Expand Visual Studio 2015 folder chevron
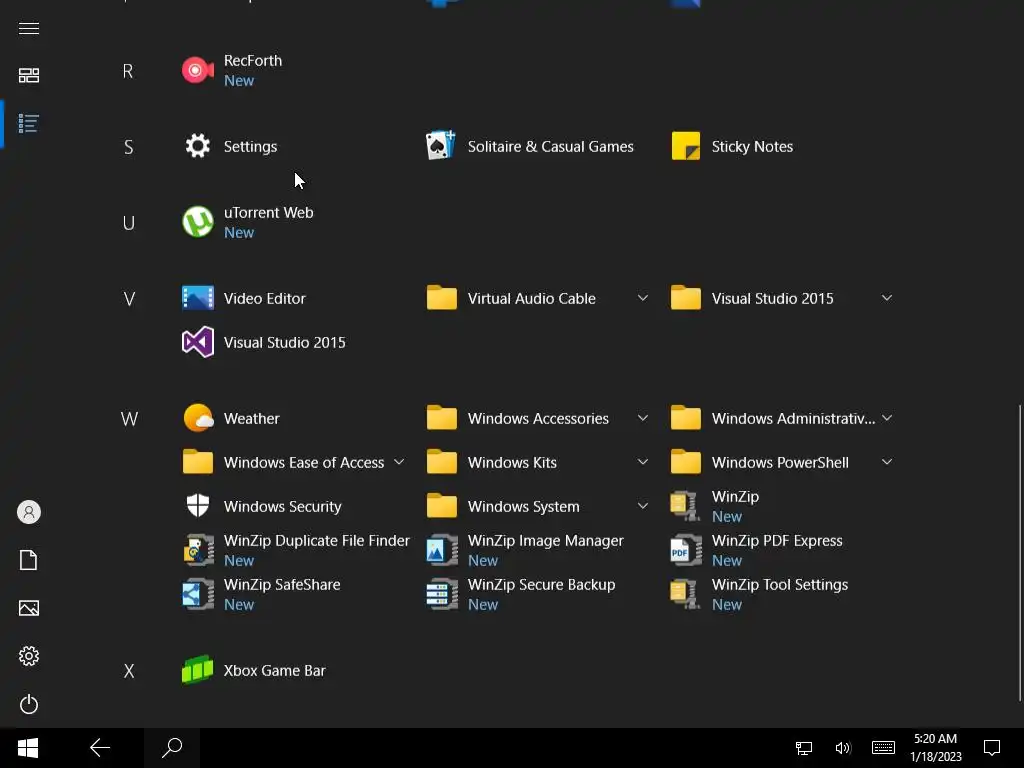The height and width of the screenshot is (768, 1024). click(887, 298)
